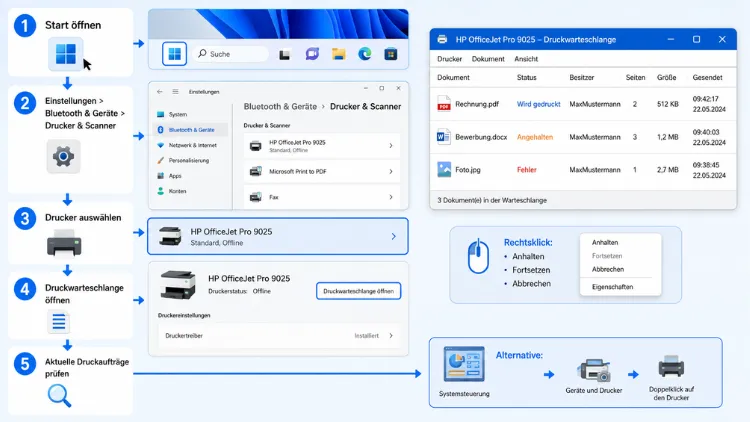Sort by the Status column header
This screenshot has width=750, height=422.
click(x=527, y=77)
